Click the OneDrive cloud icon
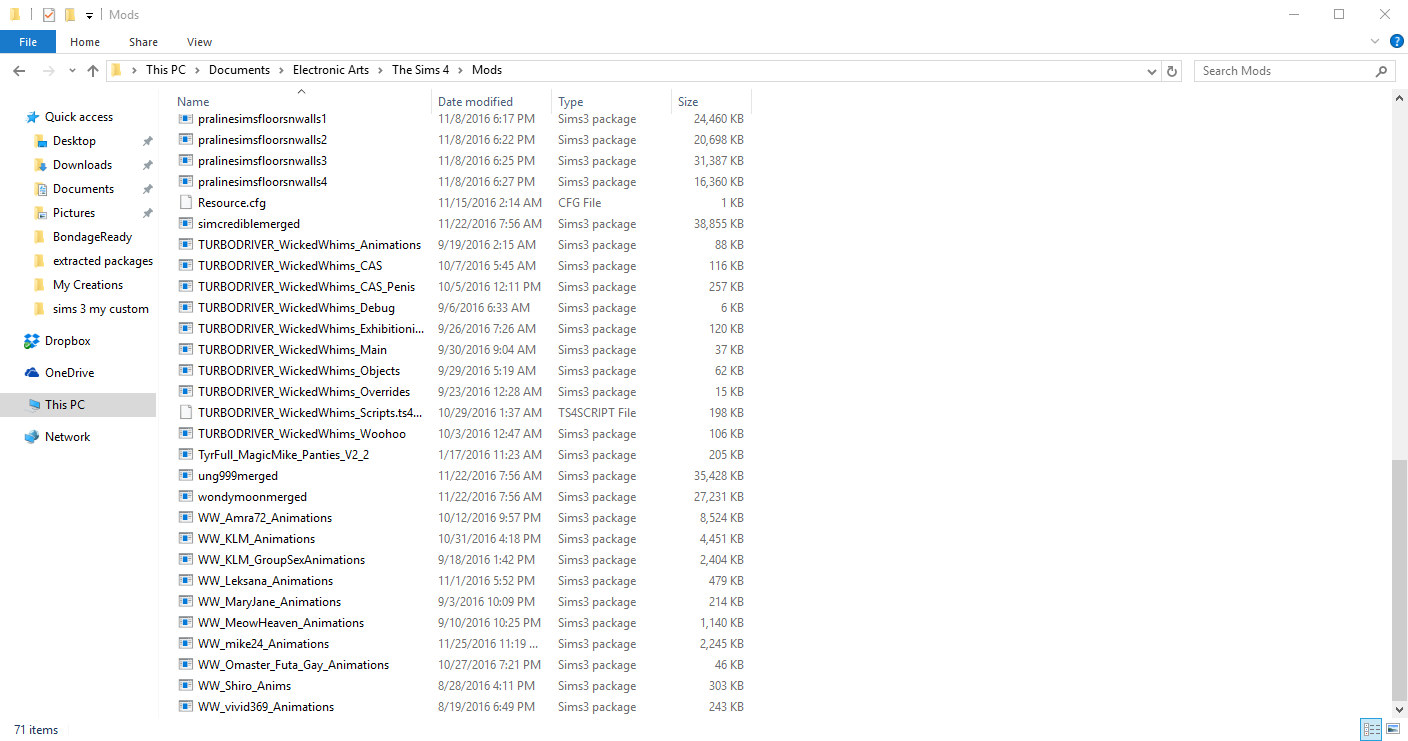1408x741 pixels. pyautogui.click(x=32, y=373)
